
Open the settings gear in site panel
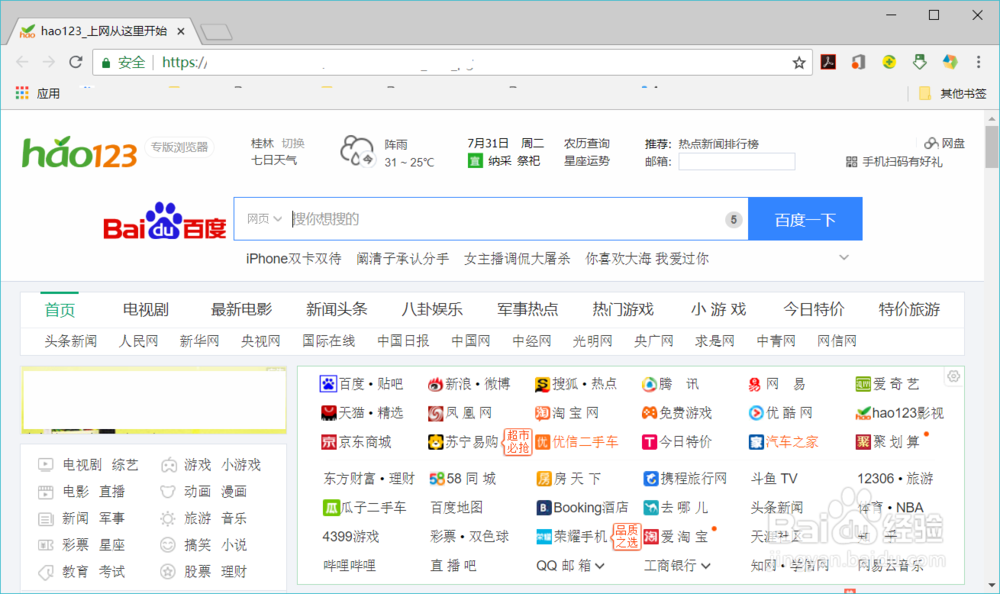[x=953, y=376]
